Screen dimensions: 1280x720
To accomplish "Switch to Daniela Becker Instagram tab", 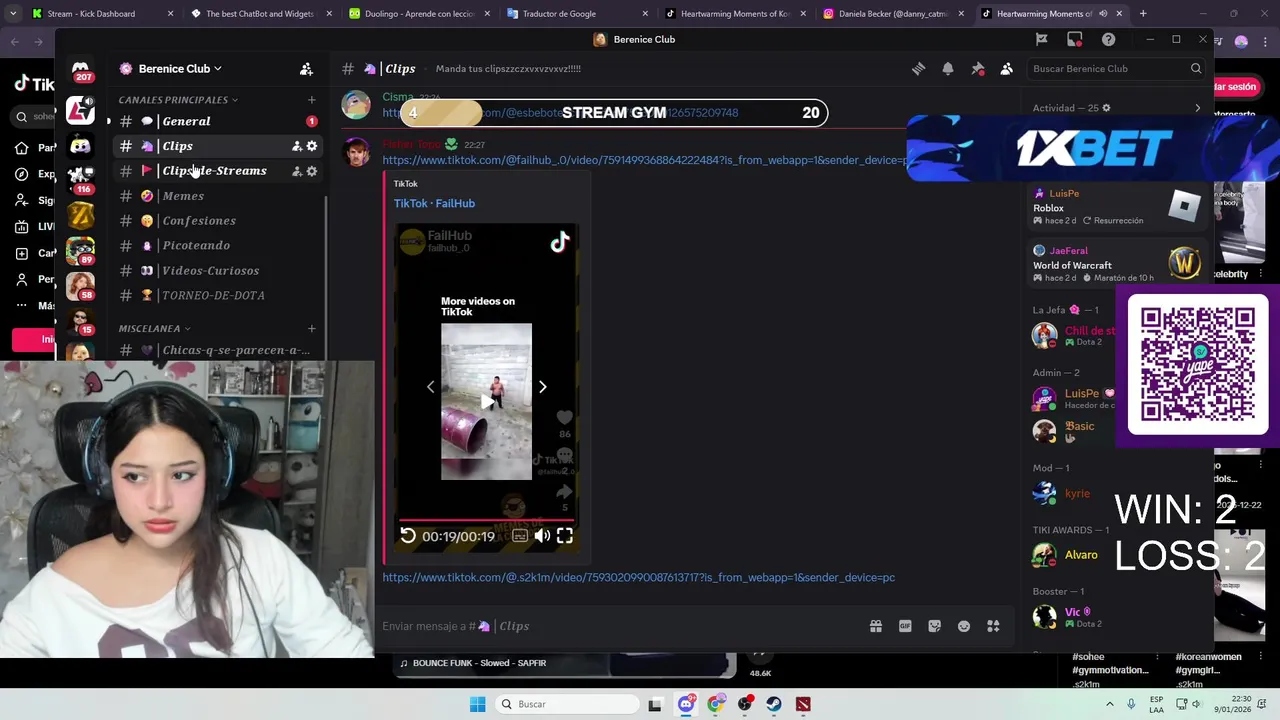I will point(892,14).
